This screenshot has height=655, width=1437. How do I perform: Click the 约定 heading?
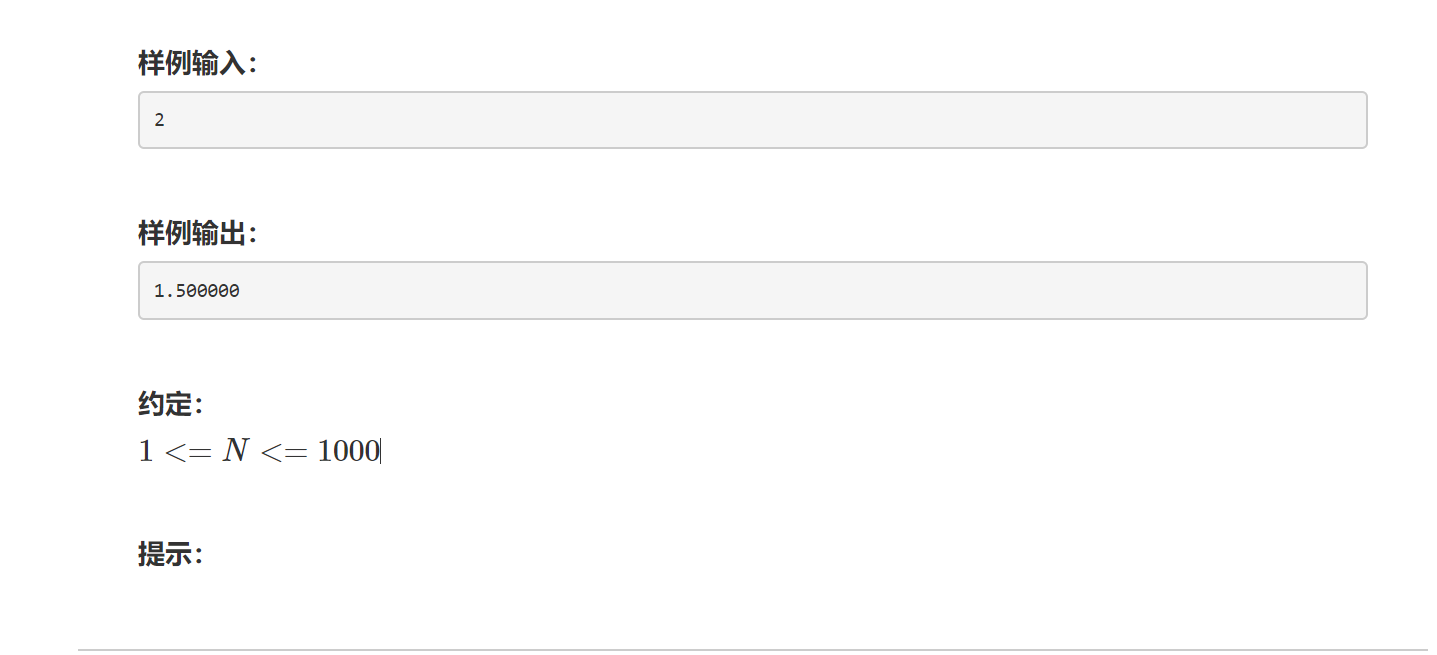(170, 404)
